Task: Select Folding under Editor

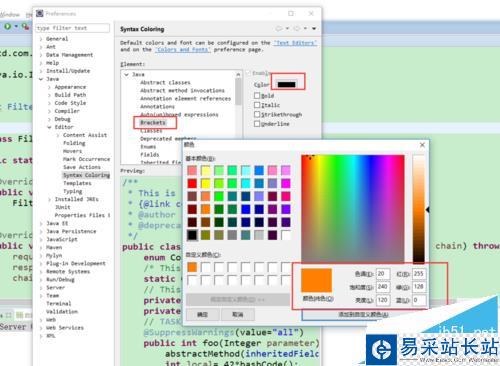Action: 74,143
